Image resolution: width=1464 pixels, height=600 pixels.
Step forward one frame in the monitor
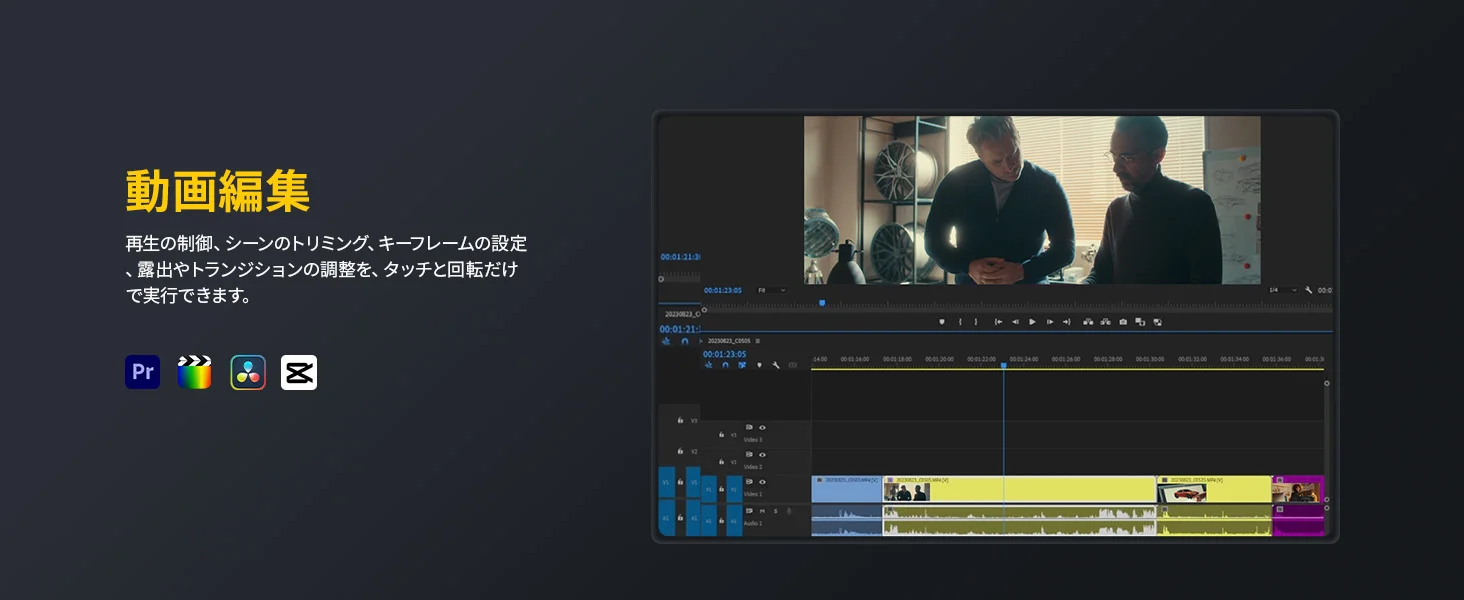click(1050, 322)
